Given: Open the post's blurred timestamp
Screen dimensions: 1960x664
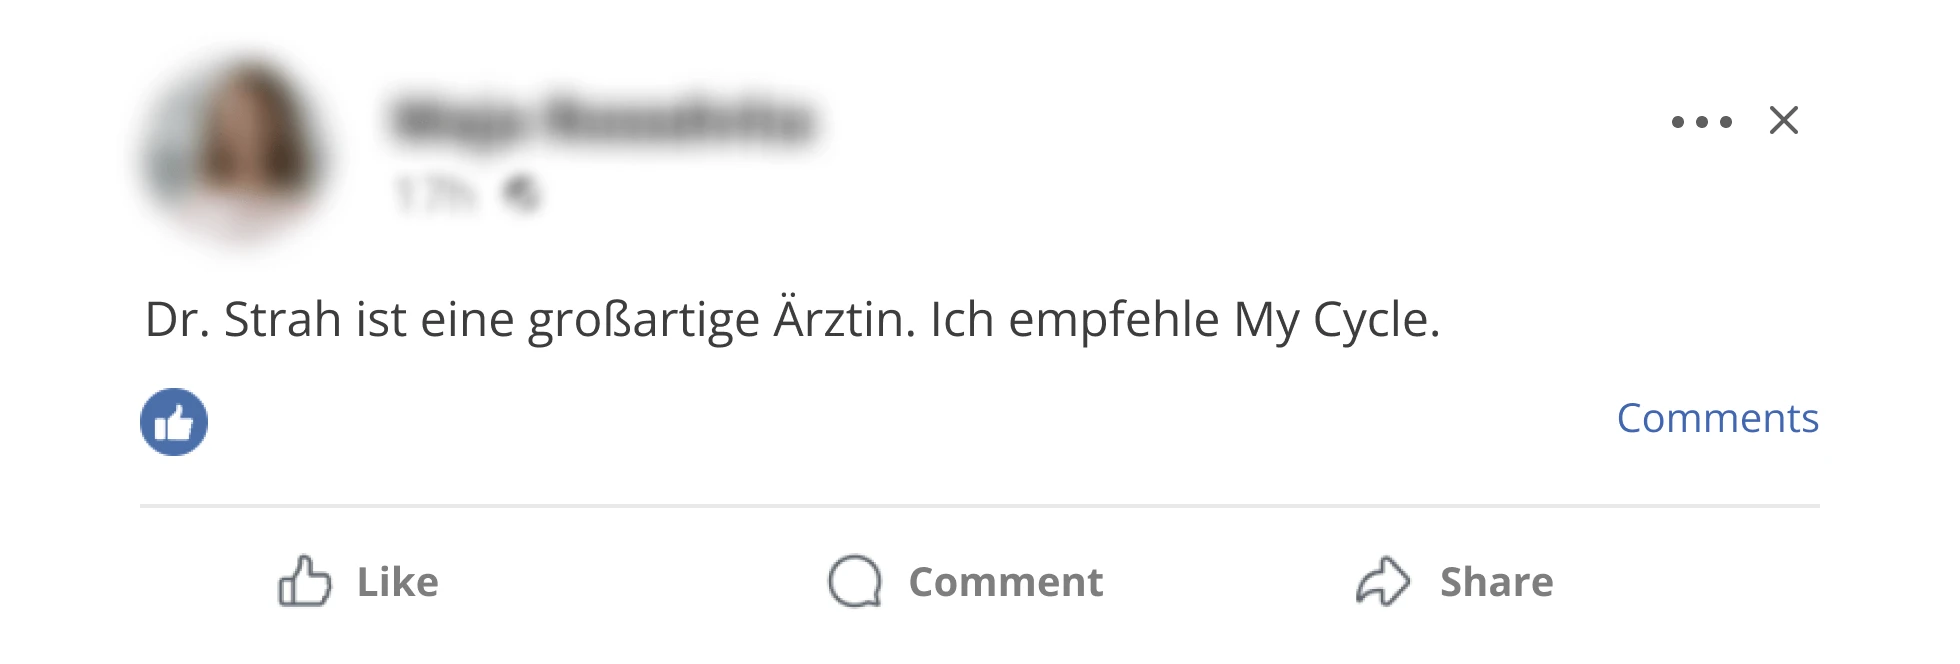Looking at the screenshot, I should coord(433,193).
